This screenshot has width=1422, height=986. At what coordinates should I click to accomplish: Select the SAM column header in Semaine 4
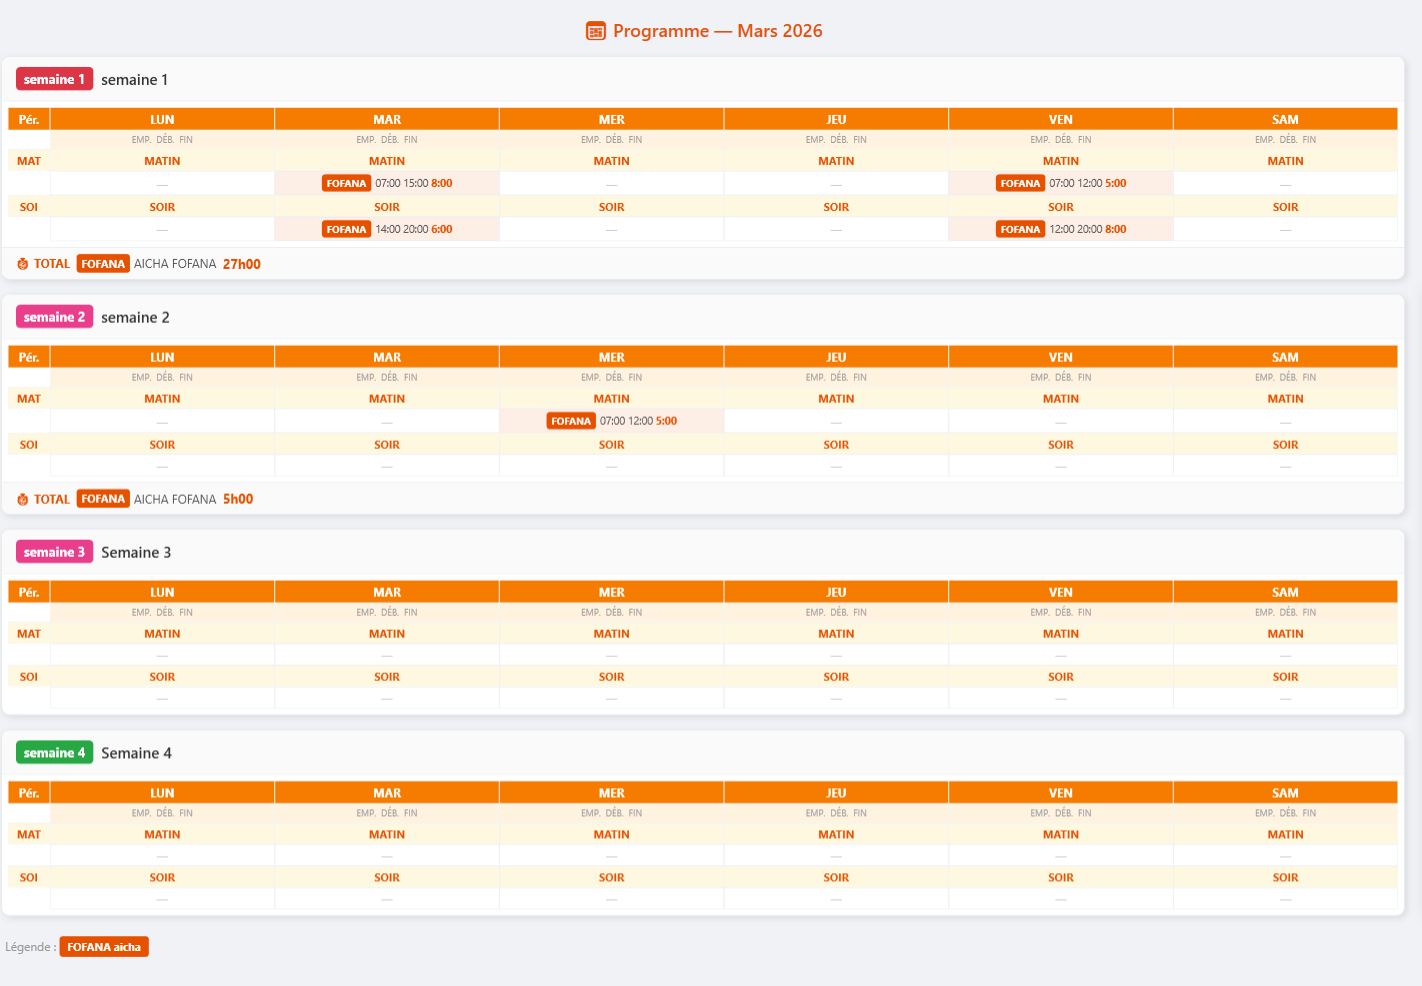(x=1285, y=793)
